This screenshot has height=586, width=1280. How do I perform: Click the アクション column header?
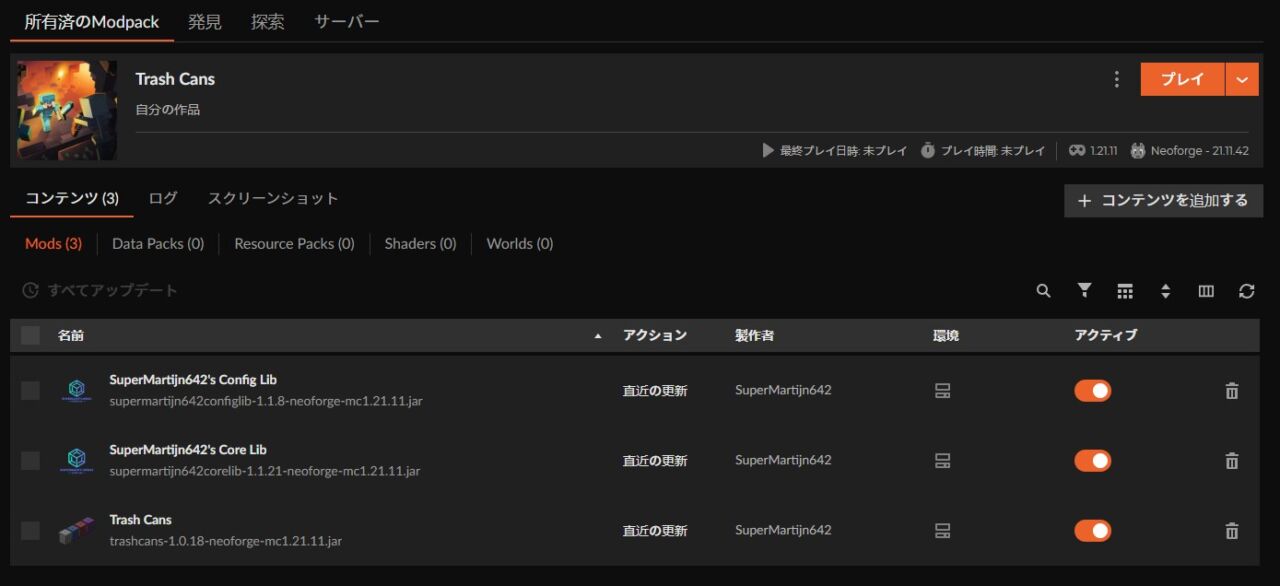tap(655, 336)
